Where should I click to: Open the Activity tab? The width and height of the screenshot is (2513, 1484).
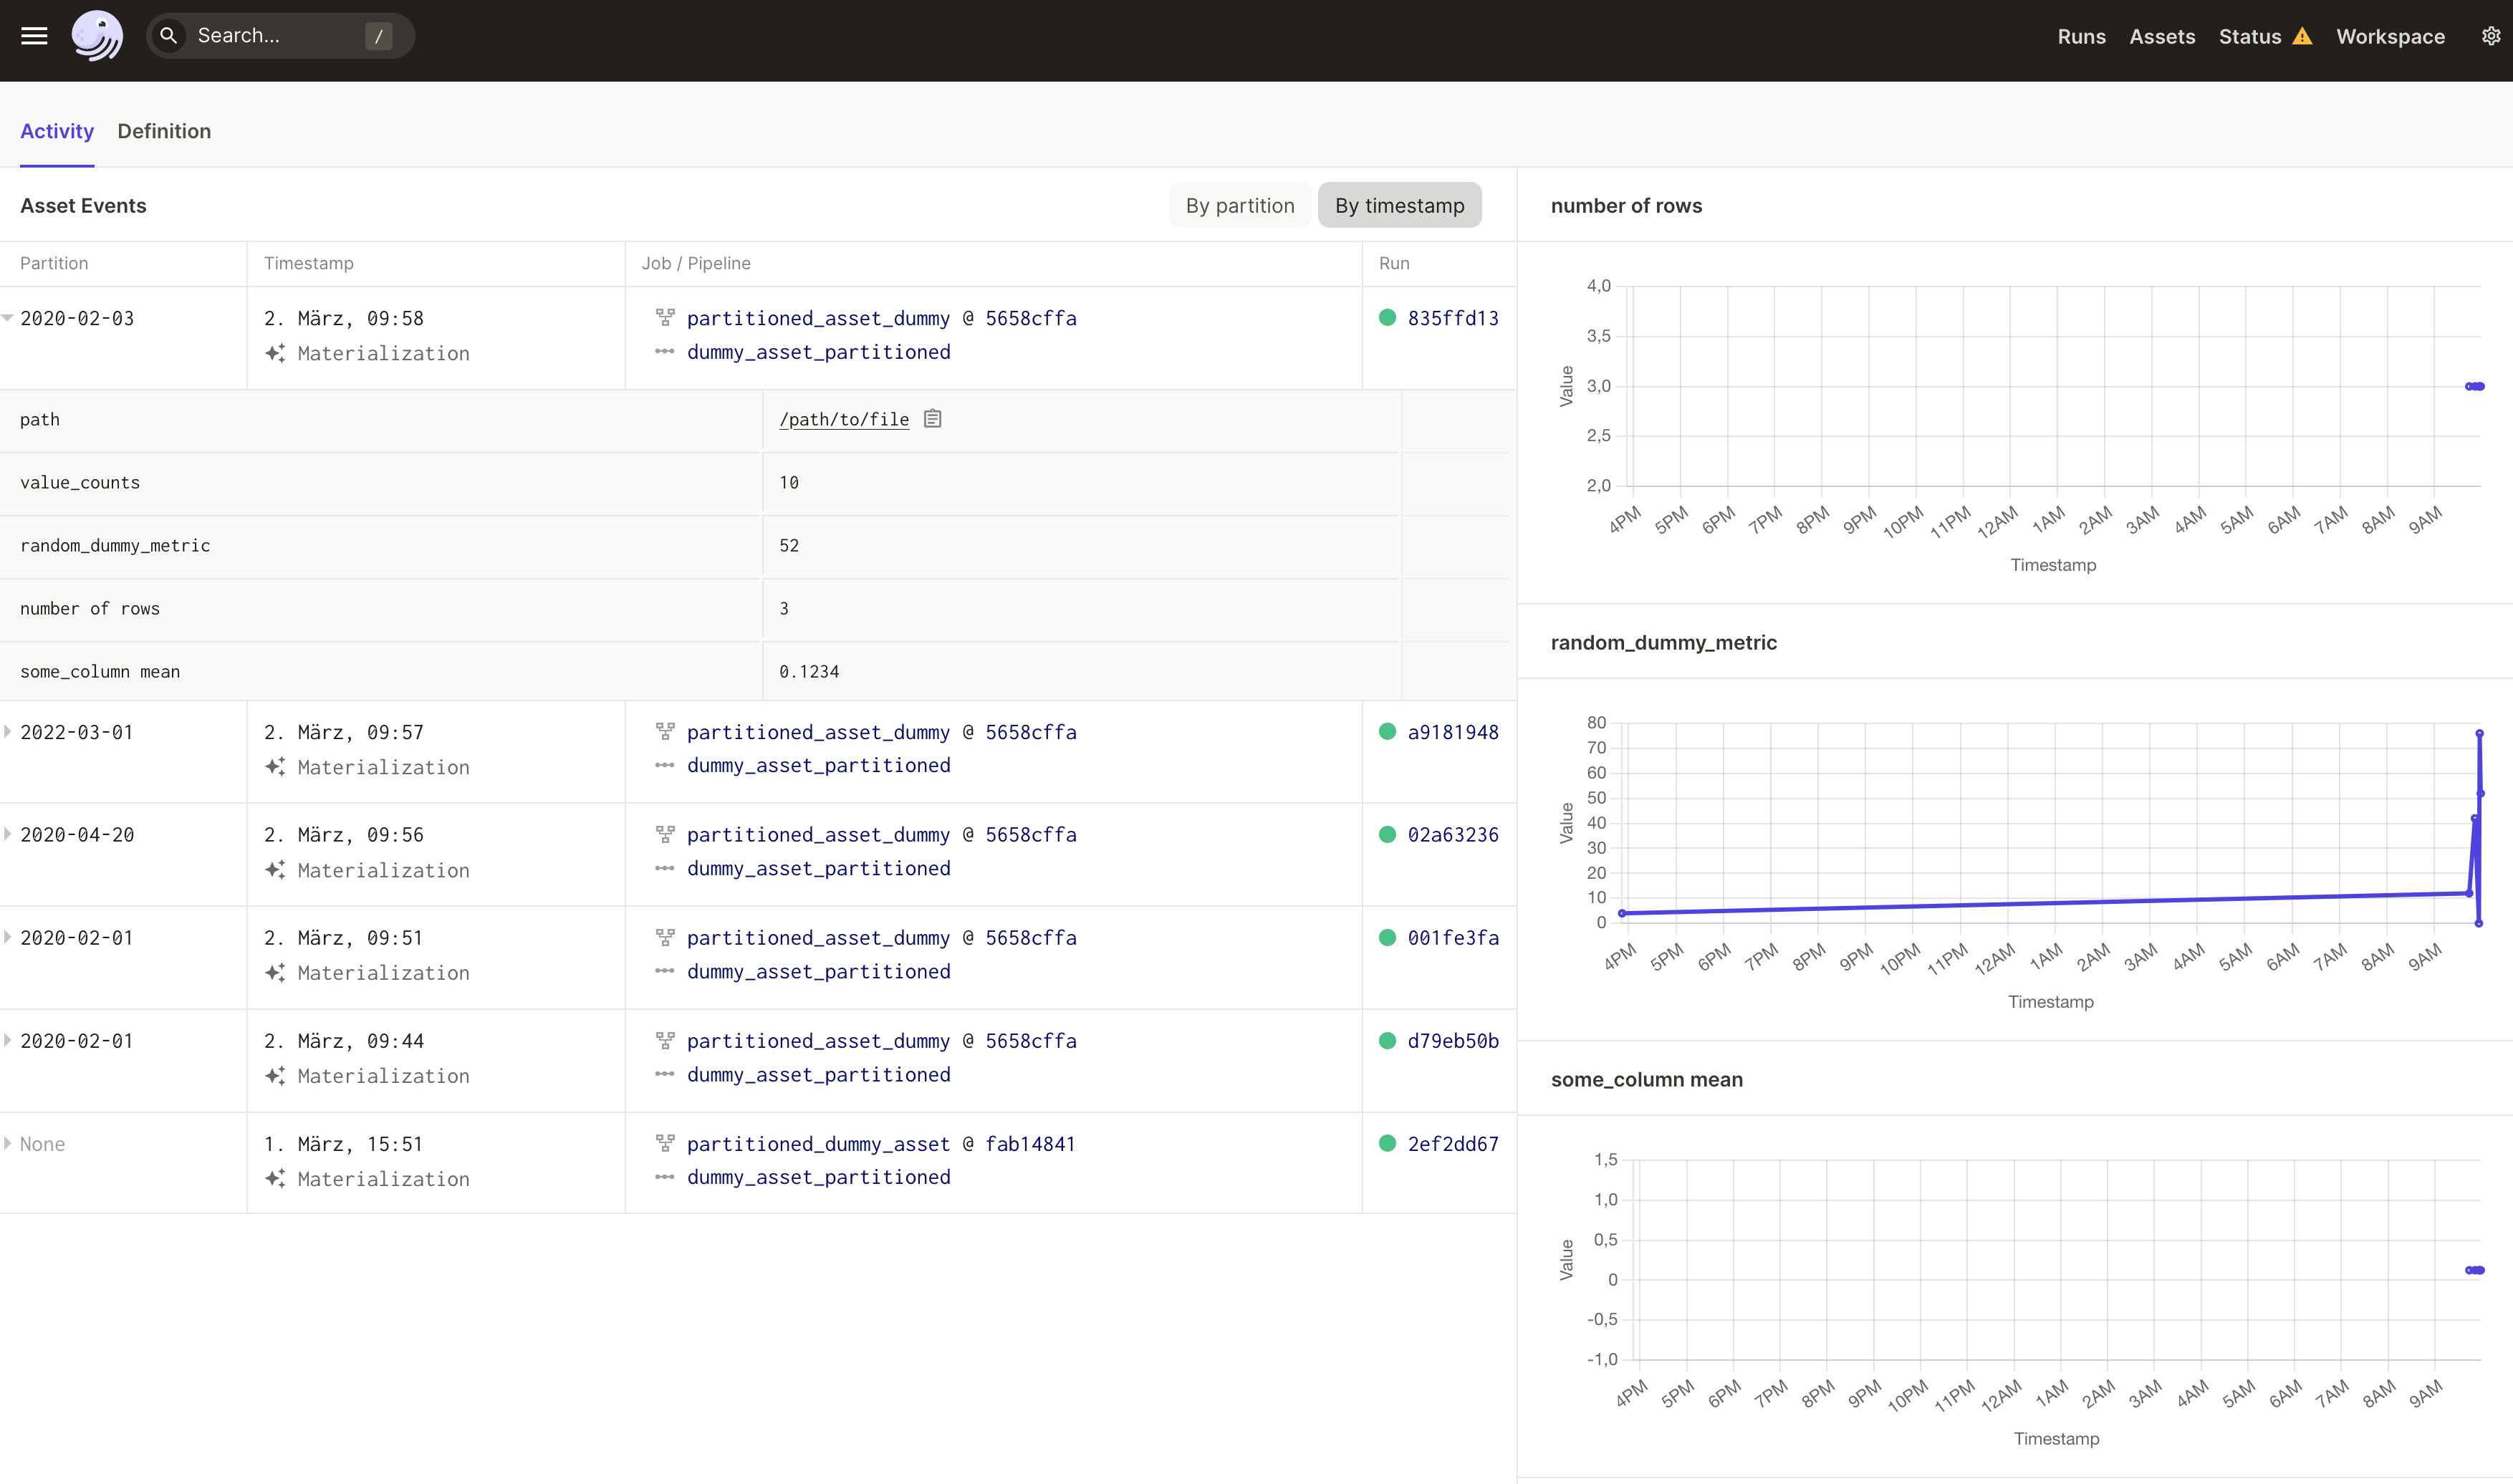pyautogui.click(x=58, y=131)
